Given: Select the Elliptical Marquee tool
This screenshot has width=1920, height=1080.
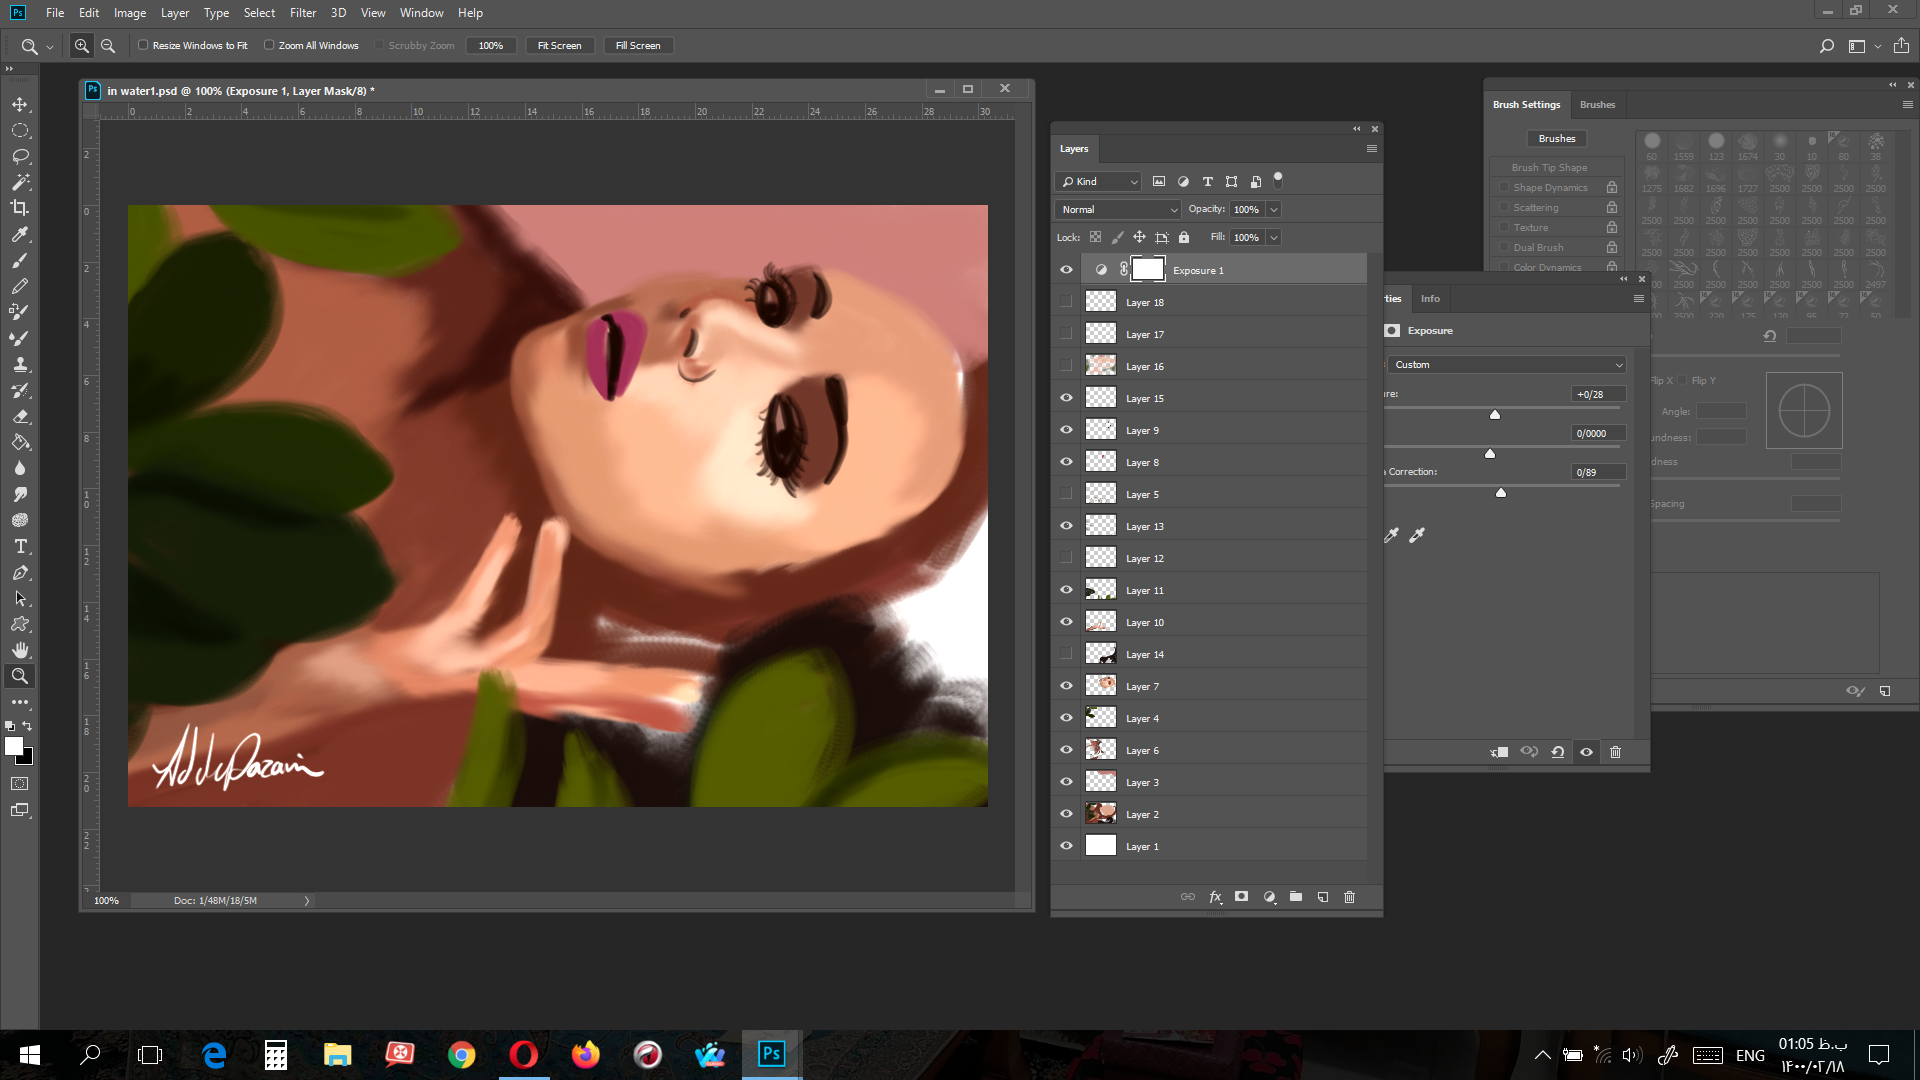Looking at the screenshot, I should pos(20,131).
